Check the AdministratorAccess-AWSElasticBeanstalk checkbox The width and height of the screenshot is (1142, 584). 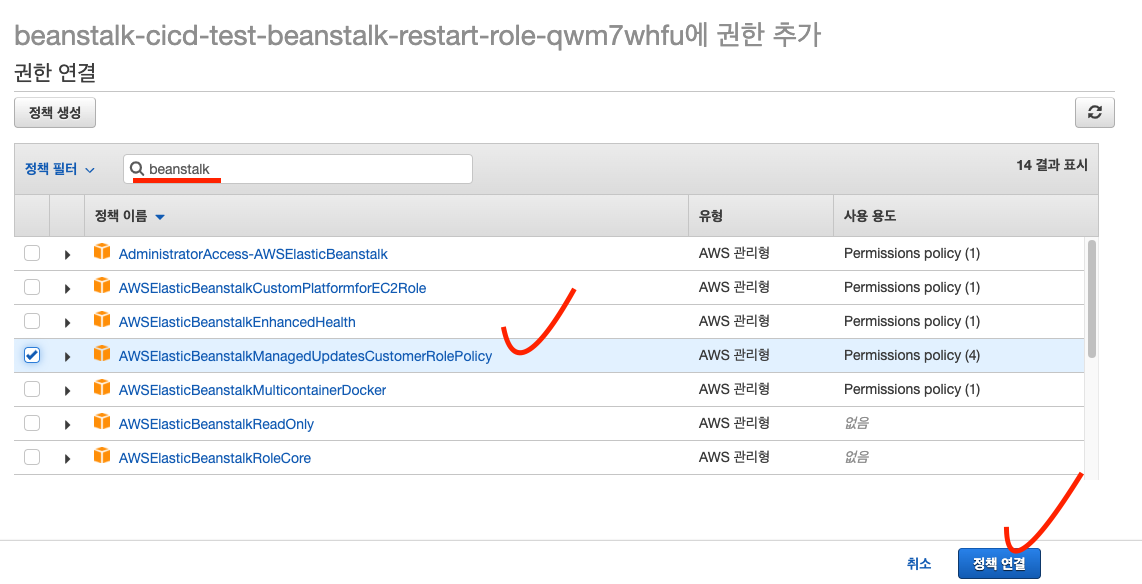click(32, 253)
